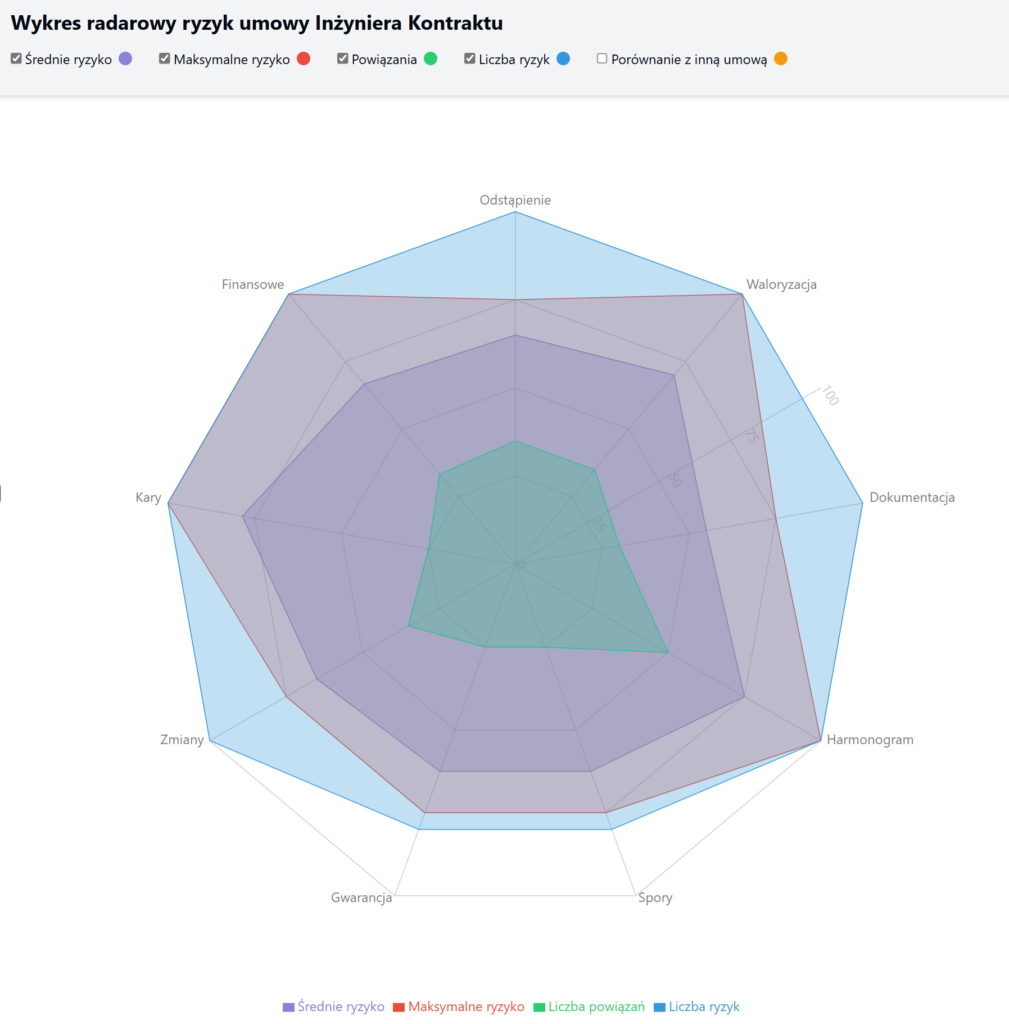Screen dimensions: 1009x1024
Task: Click the Dokumentacja axis label
Action: pyautogui.click(x=912, y=497)
